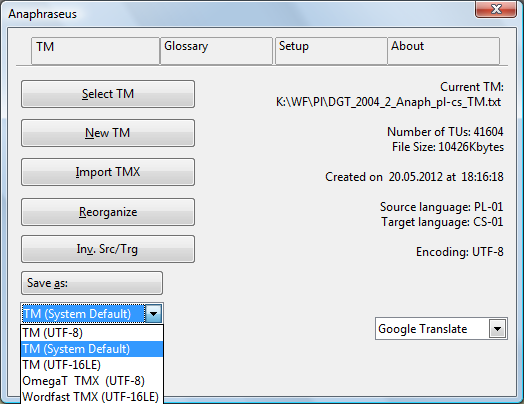
Task: Open the Glossary tab
Action: point(217,50)
